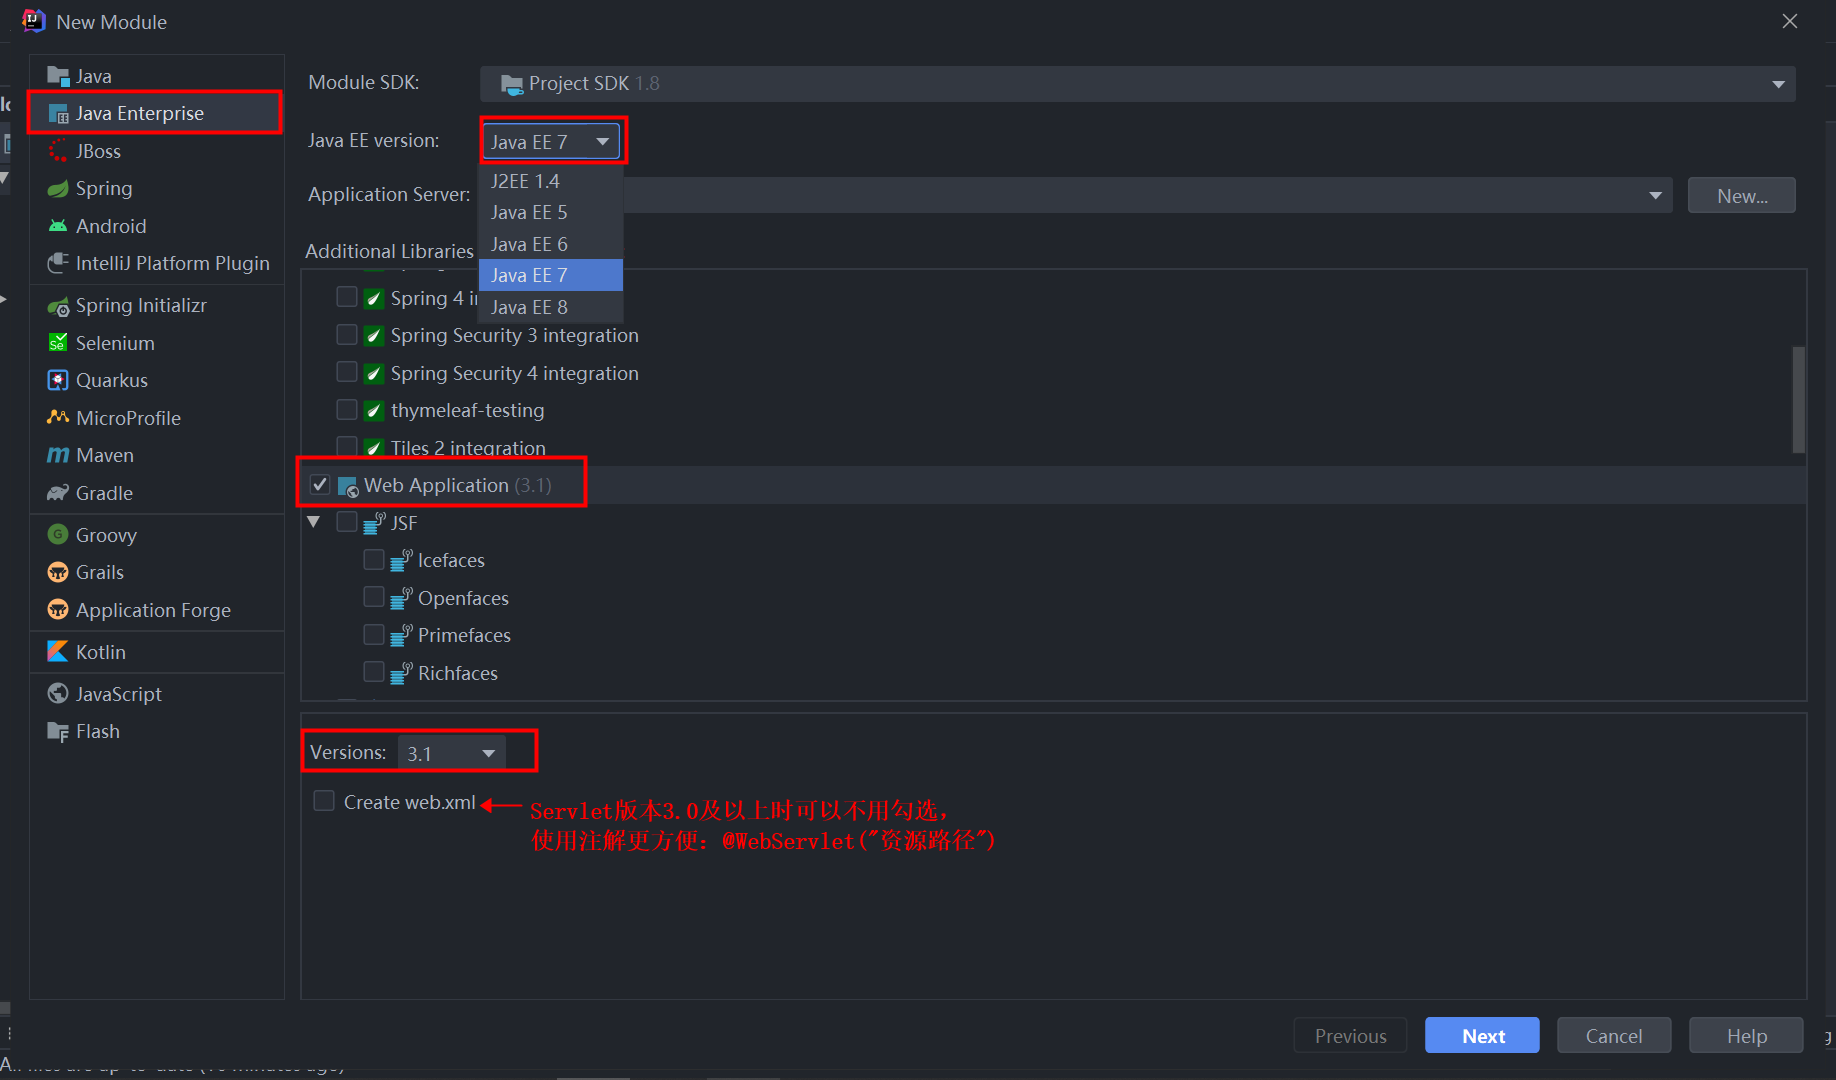Uncheck the Web Application checkbox

[320, 484]
